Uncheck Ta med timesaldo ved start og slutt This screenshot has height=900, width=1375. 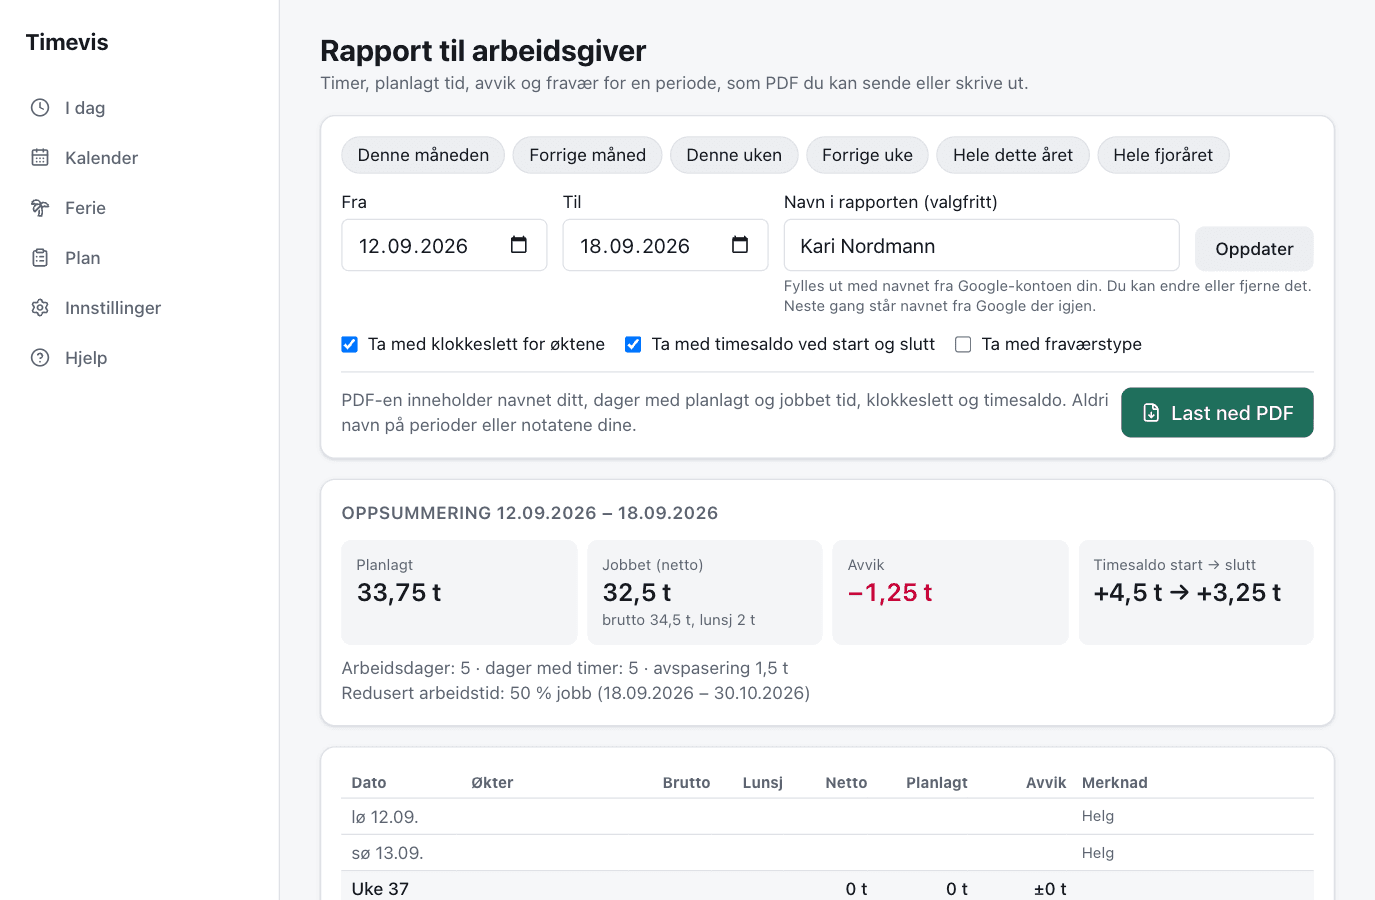point(633,344)
